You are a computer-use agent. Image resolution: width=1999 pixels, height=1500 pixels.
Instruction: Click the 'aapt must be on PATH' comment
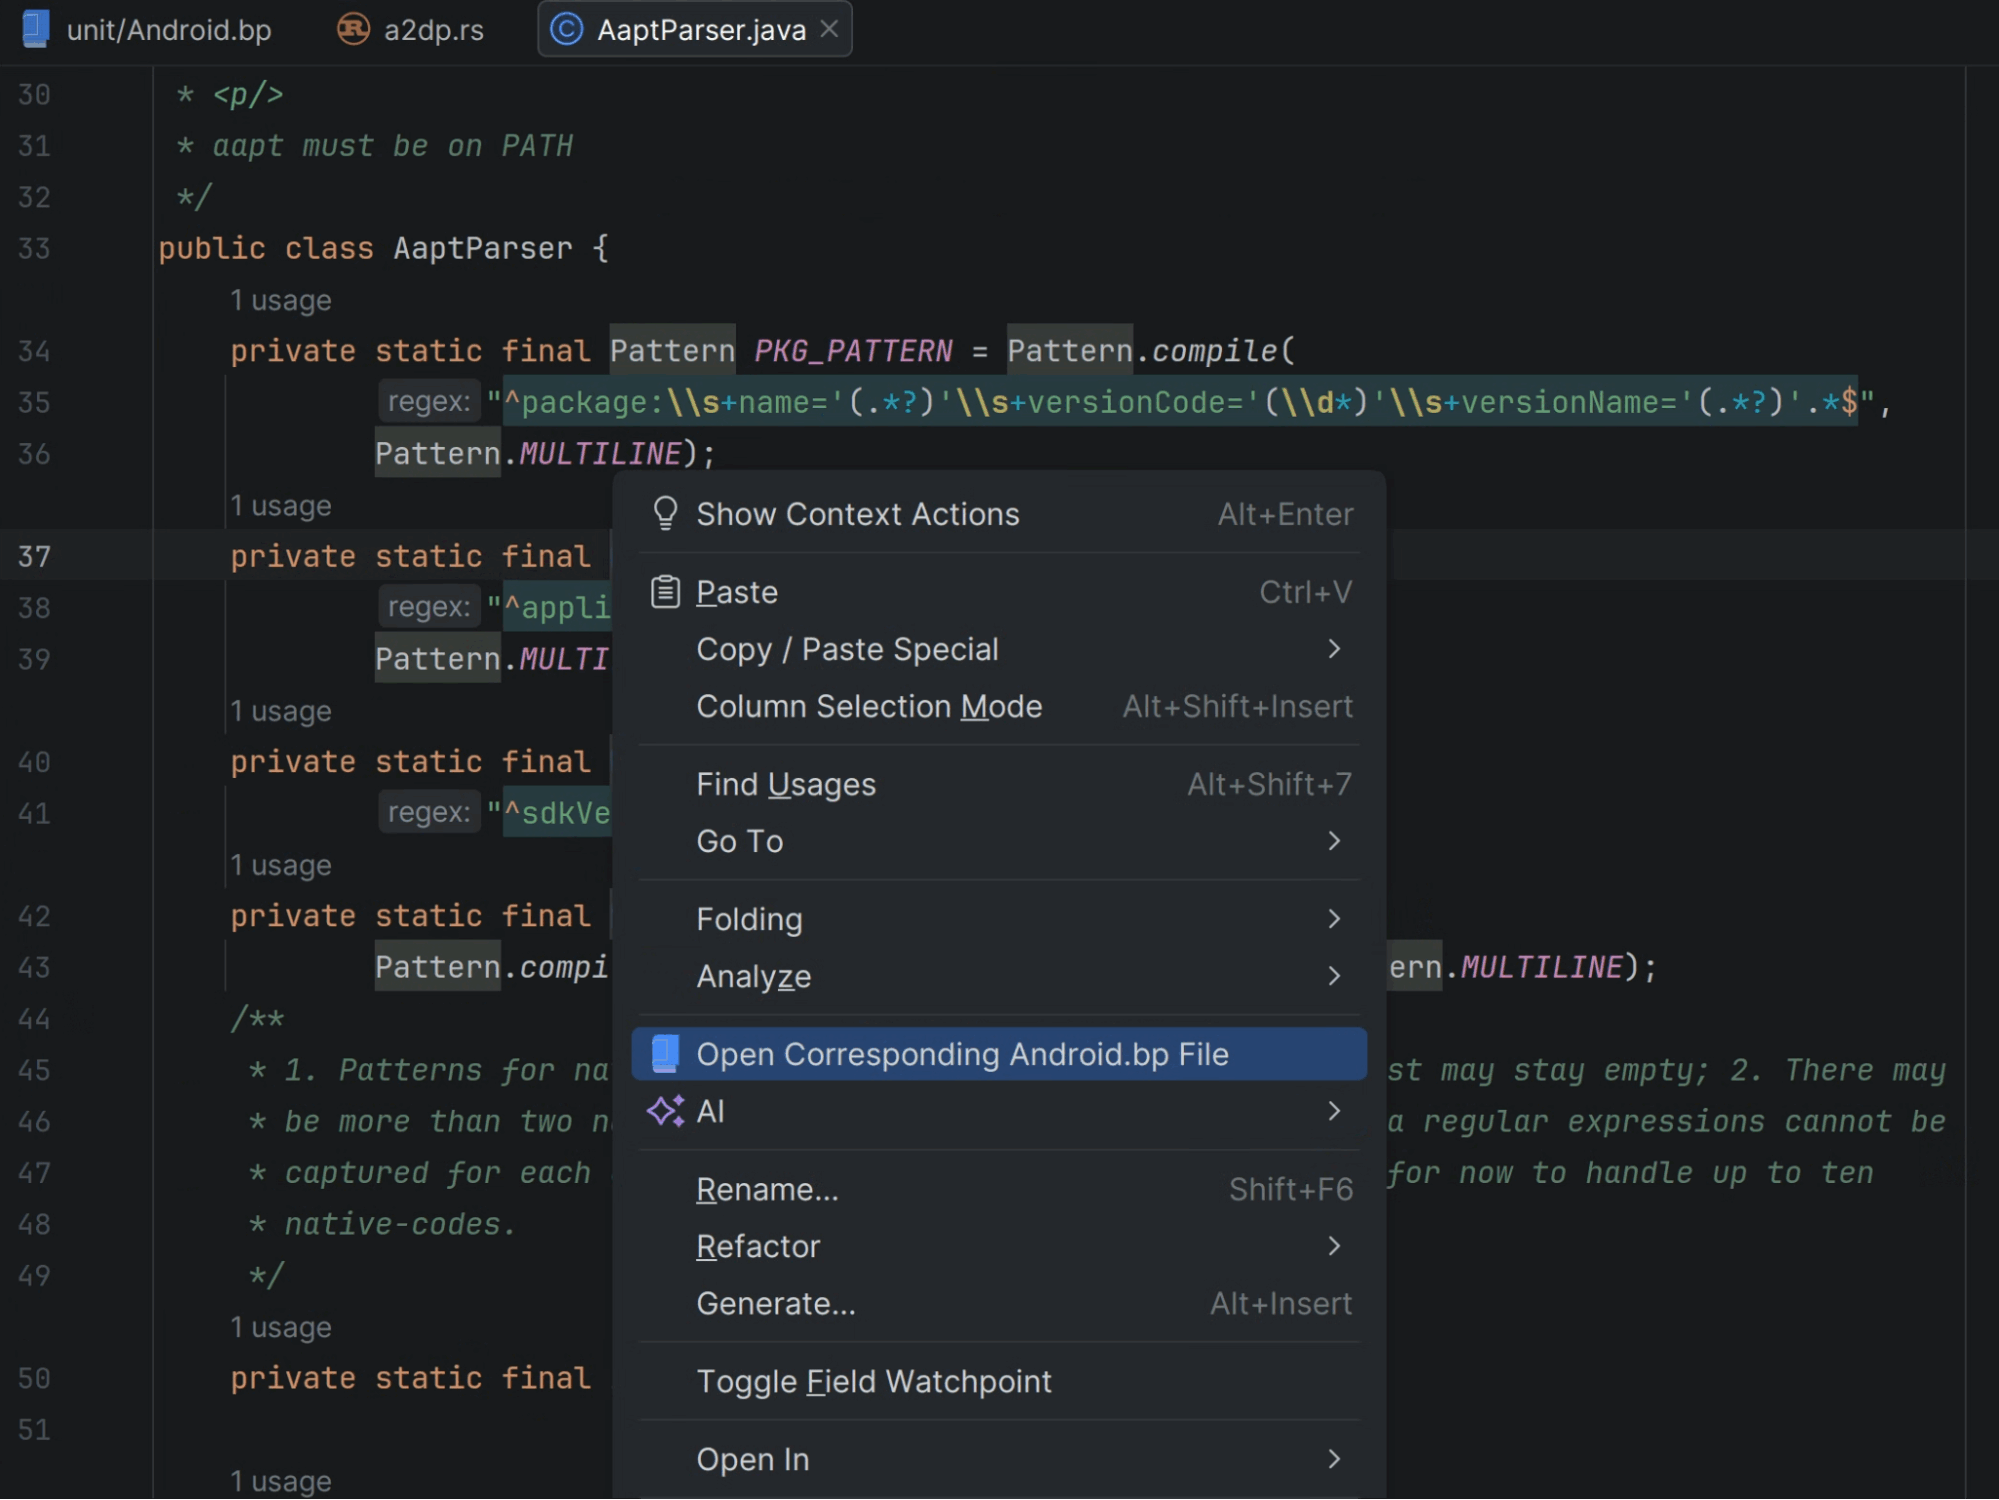click(x=393, y=146)
